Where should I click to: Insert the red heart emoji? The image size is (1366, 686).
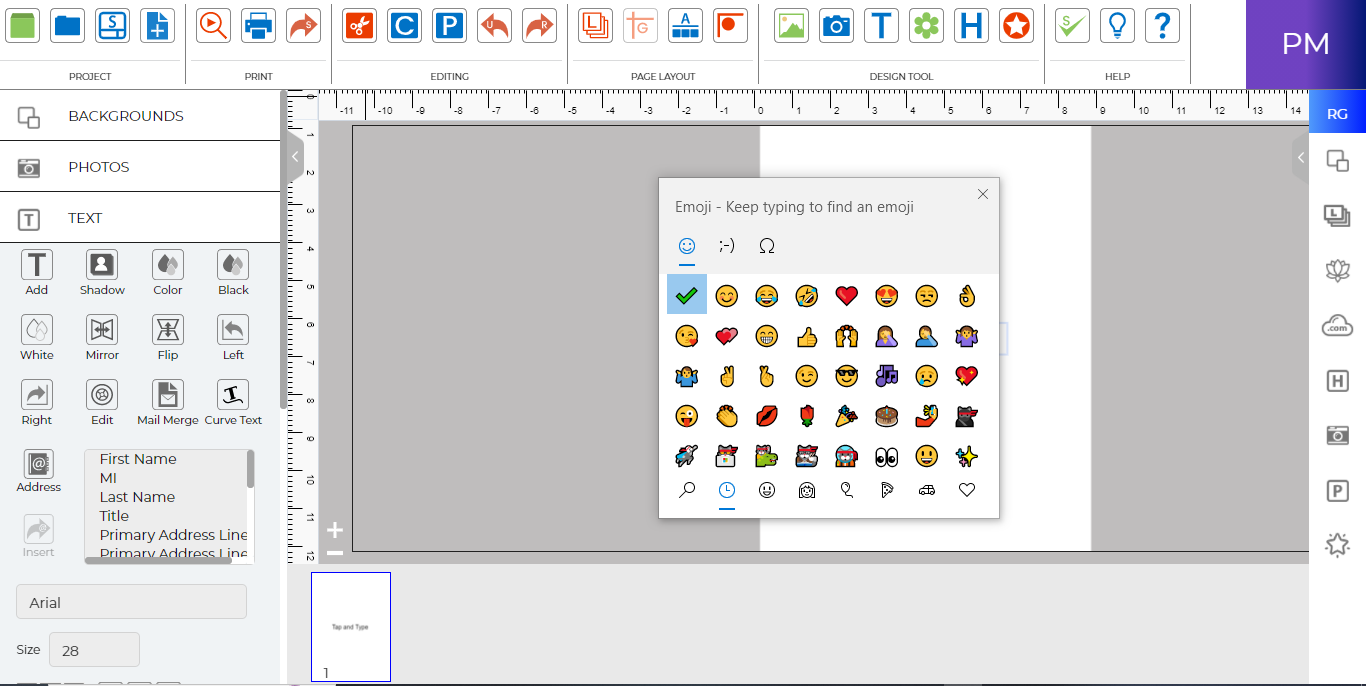point(847,295)
